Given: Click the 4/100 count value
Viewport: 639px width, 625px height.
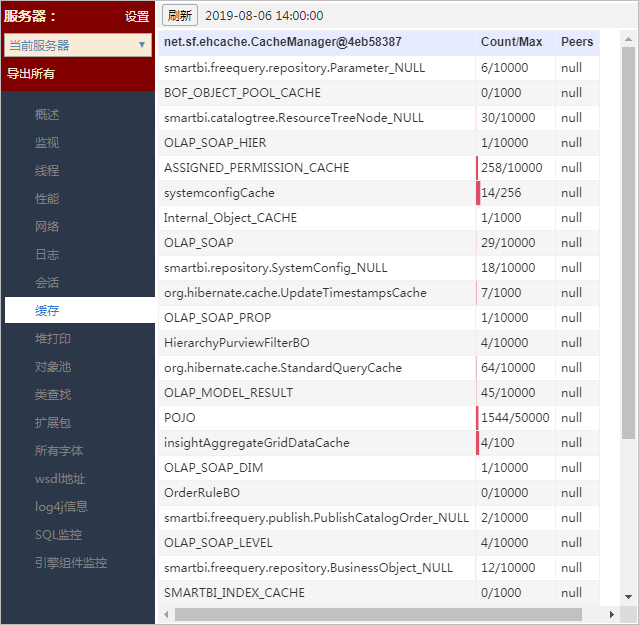Looking at the screenshot, I should [498, 442].
